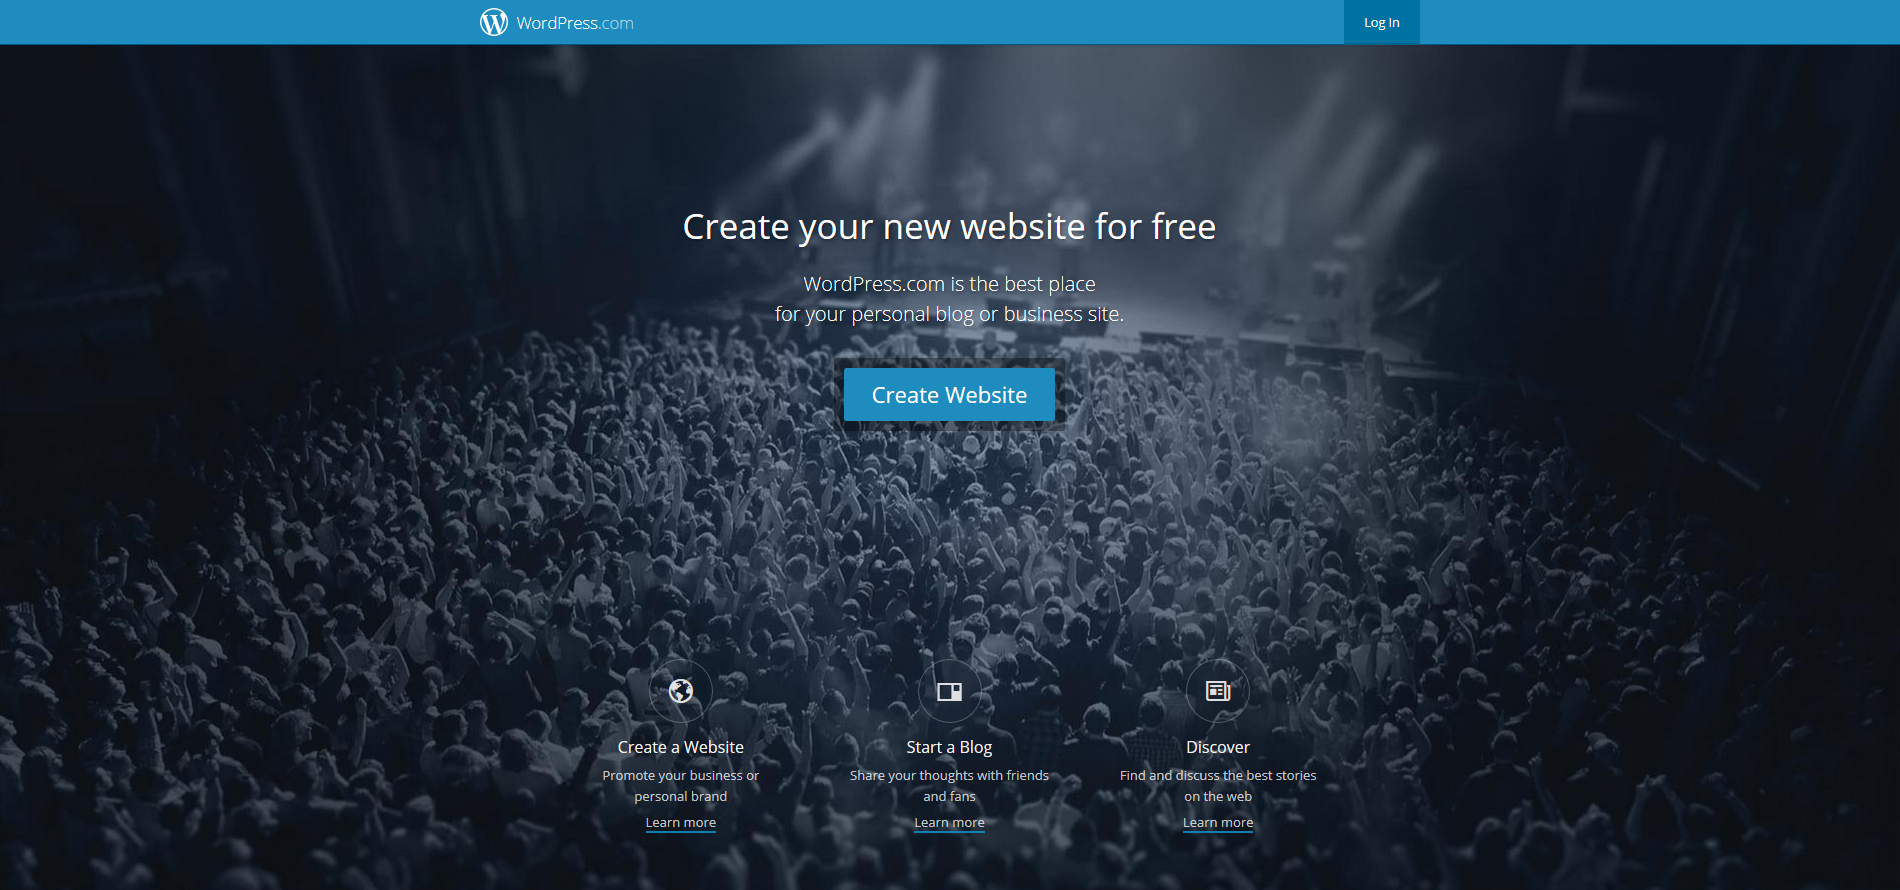This screenshot has height=890, width=1900.
Task: Open Learn more under Start a Blog
Action: pos(949,823)
